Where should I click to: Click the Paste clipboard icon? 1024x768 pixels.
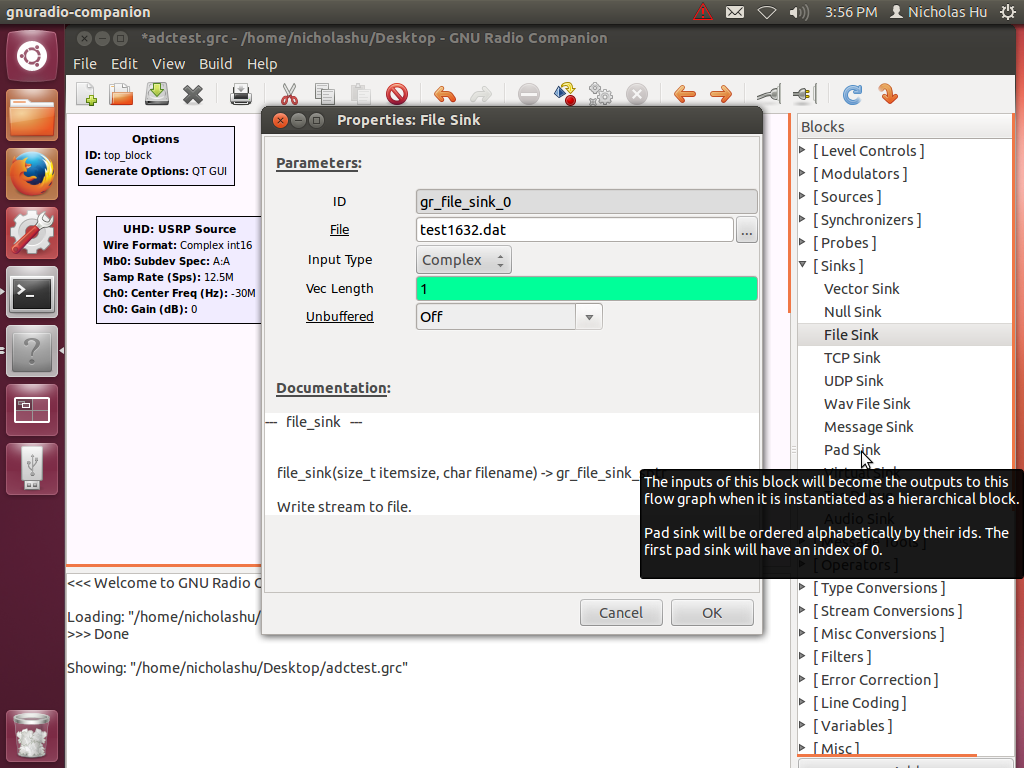(x=360, y=95)
